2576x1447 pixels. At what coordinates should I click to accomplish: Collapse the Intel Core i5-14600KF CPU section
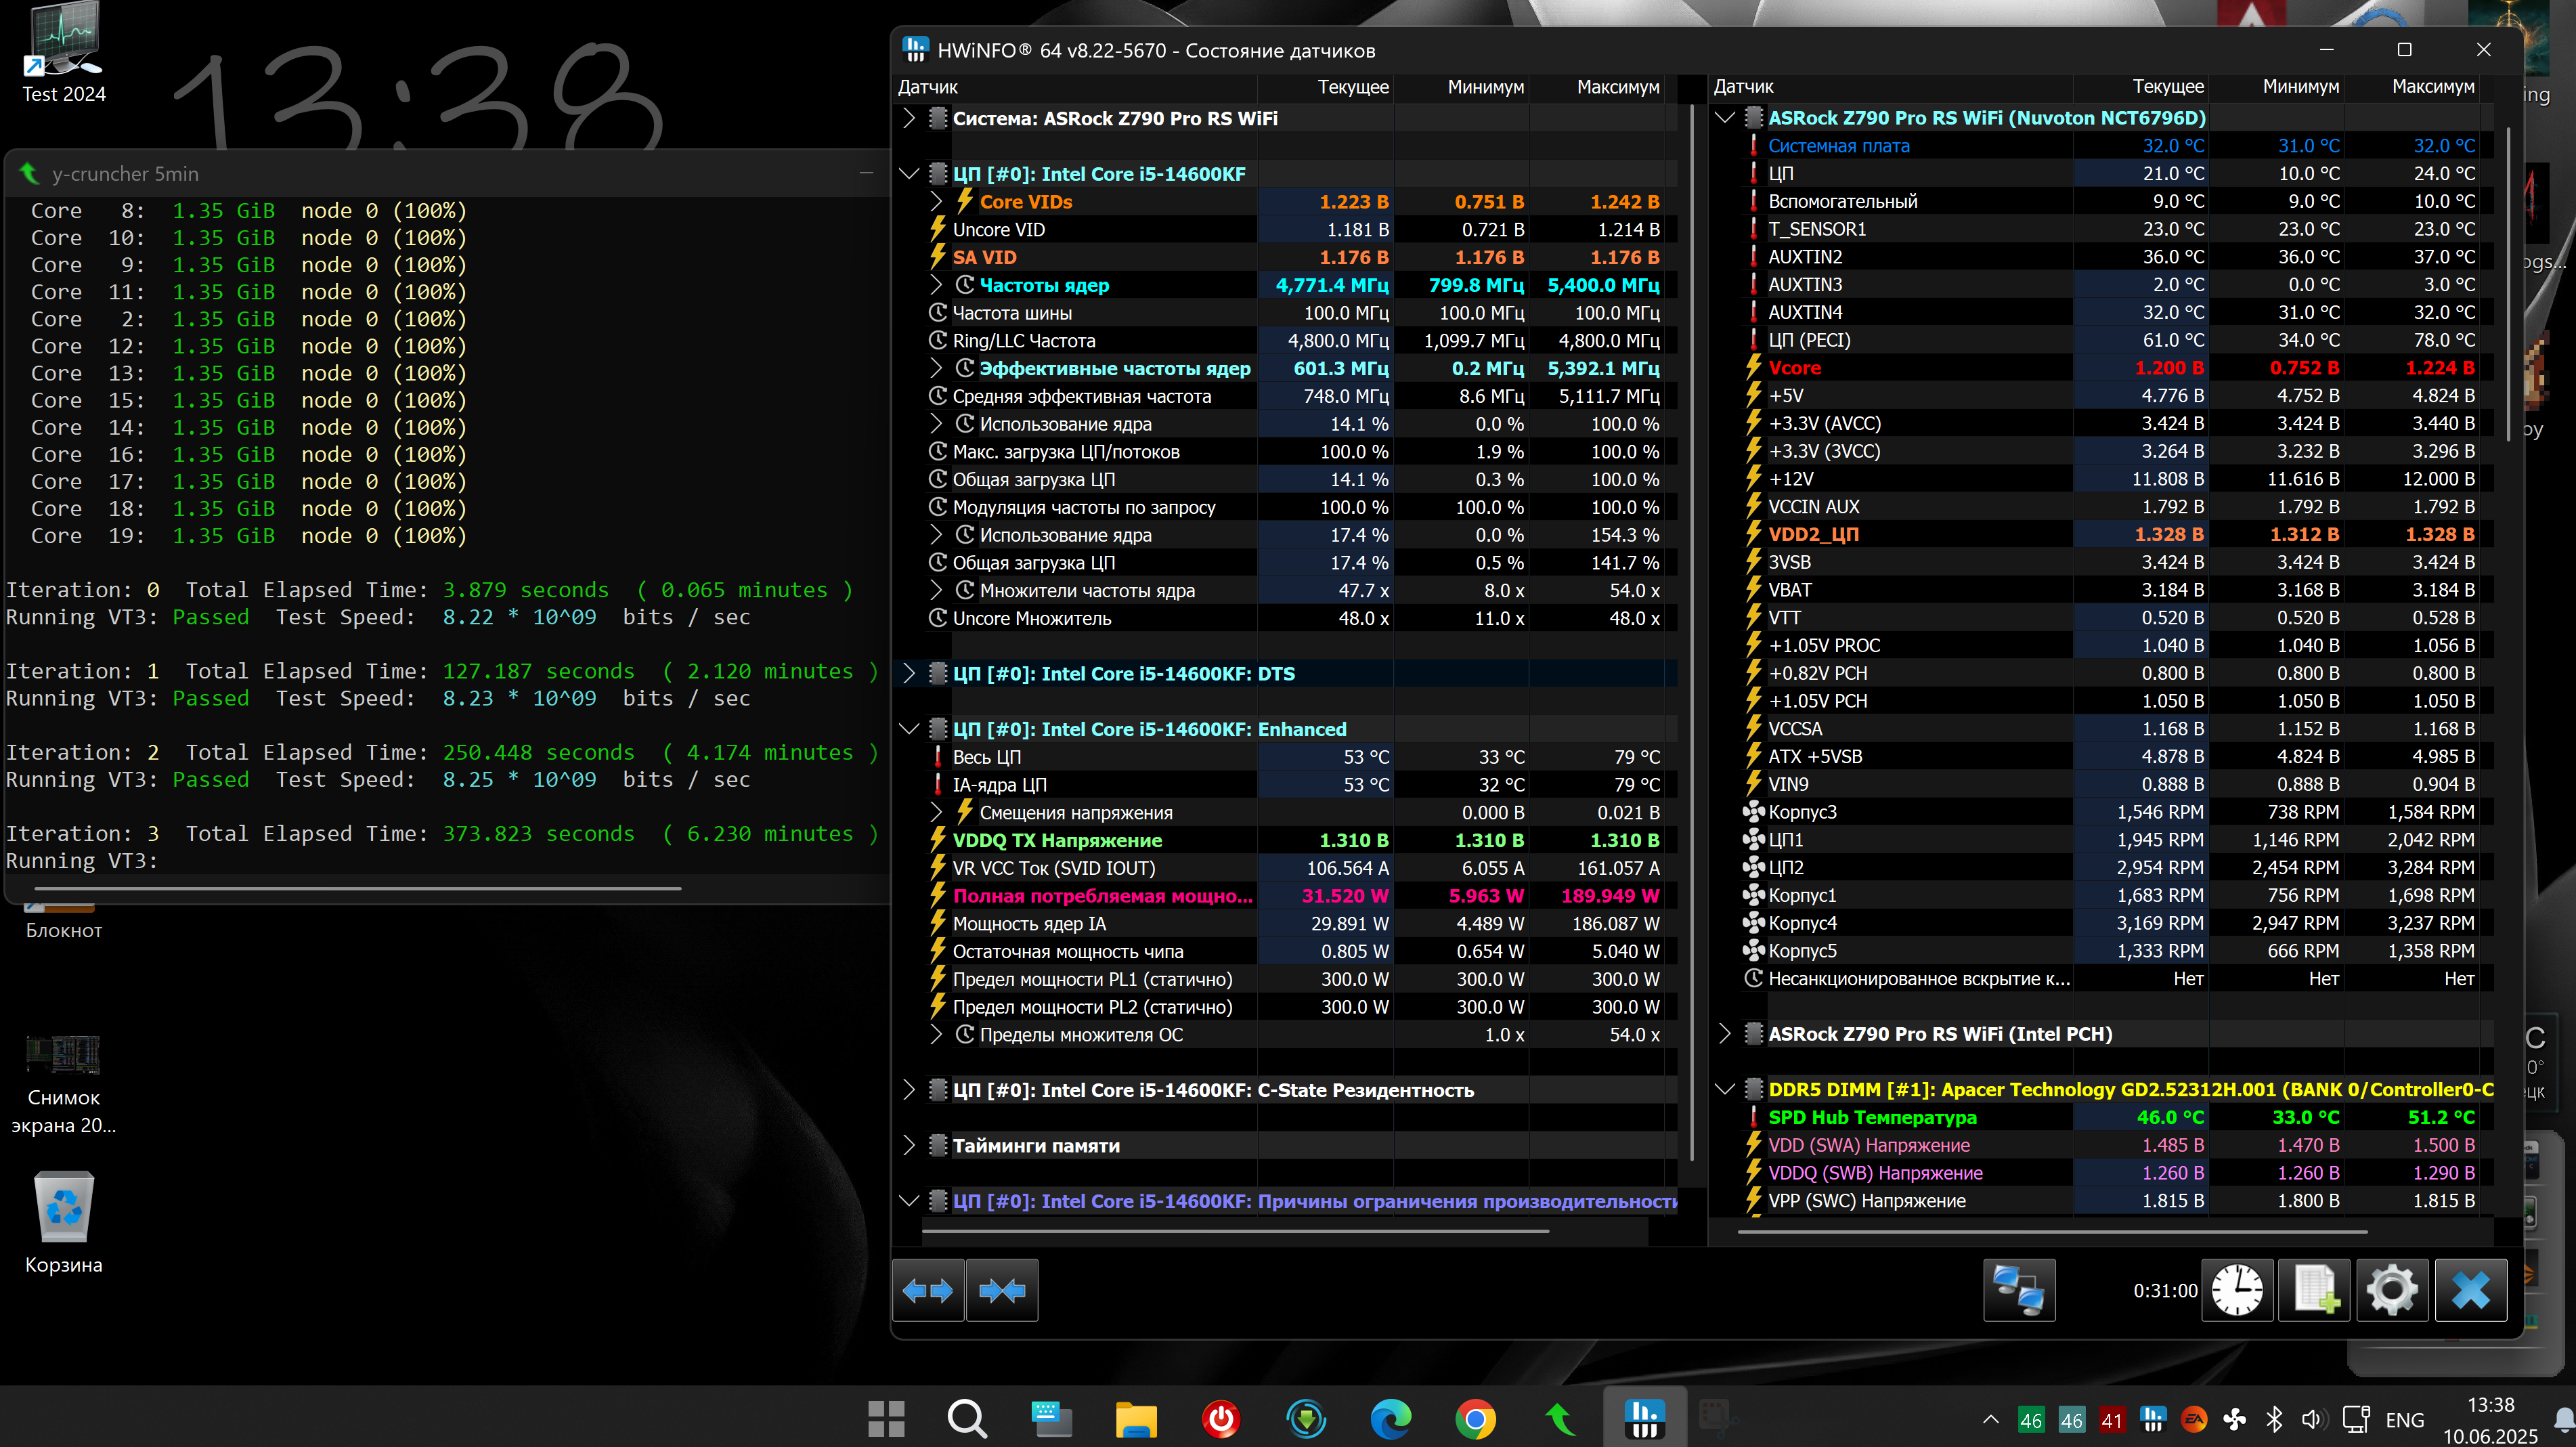908,174
